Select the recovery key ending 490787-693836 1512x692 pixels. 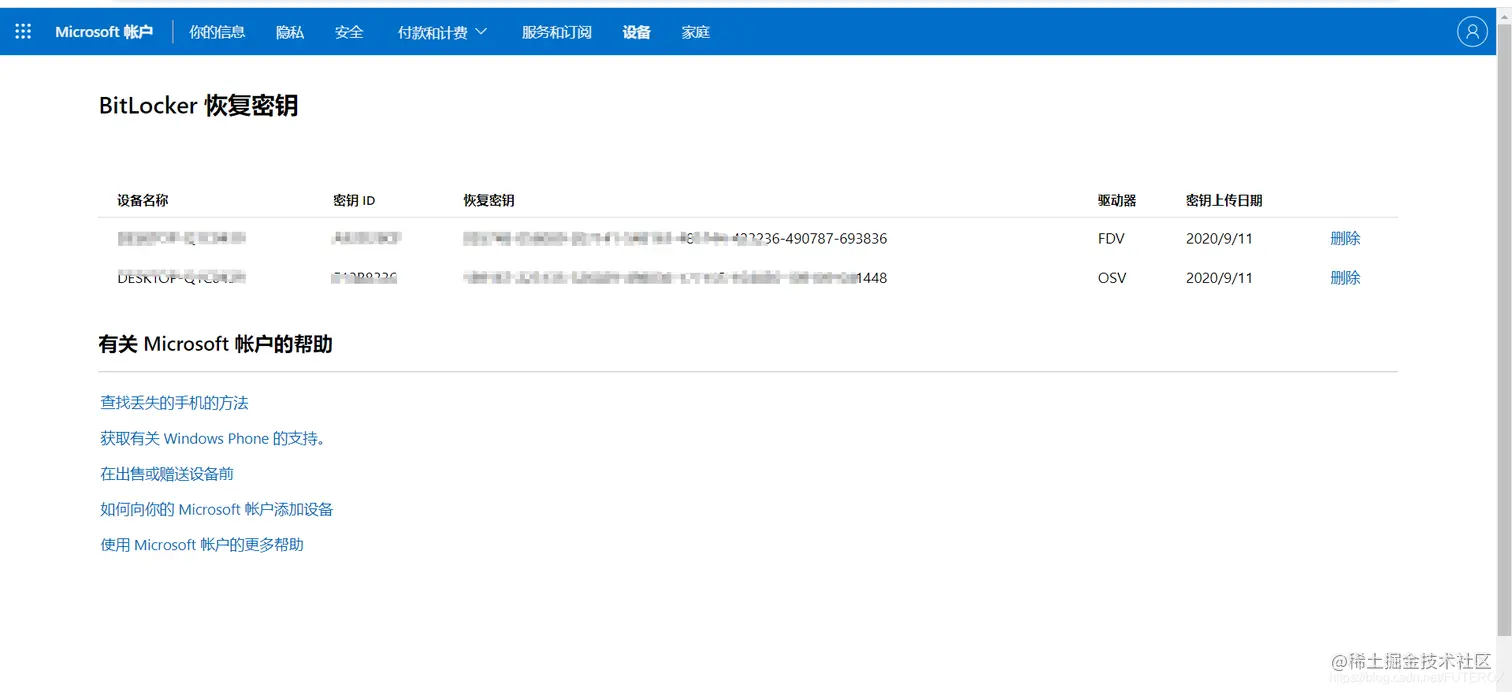tap(675, 238)
